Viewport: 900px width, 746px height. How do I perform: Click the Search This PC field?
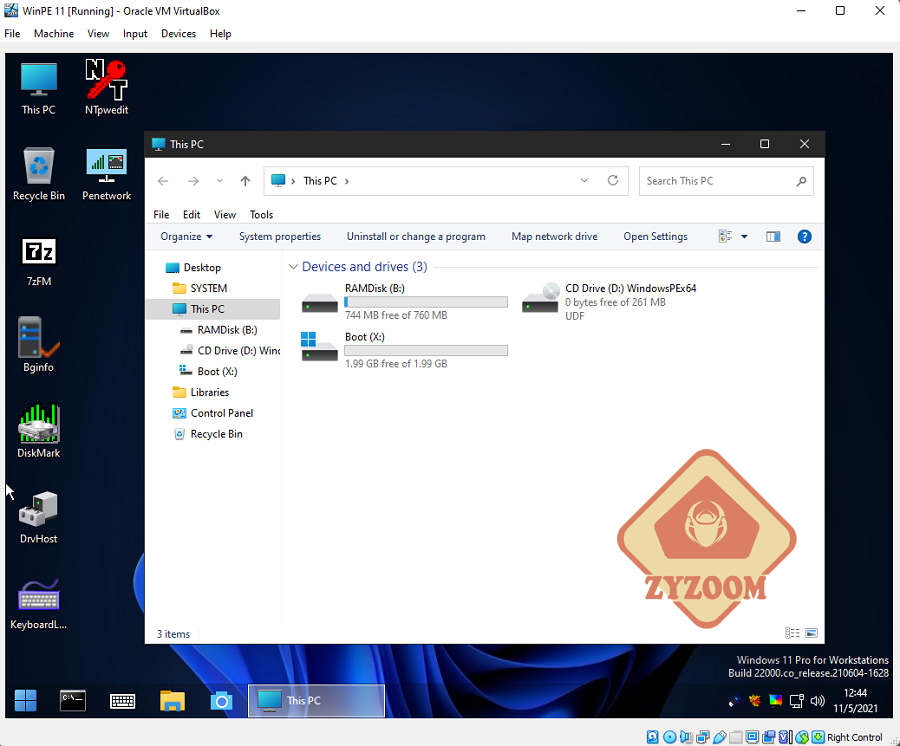pyautogui.click(x=726, y=181)
